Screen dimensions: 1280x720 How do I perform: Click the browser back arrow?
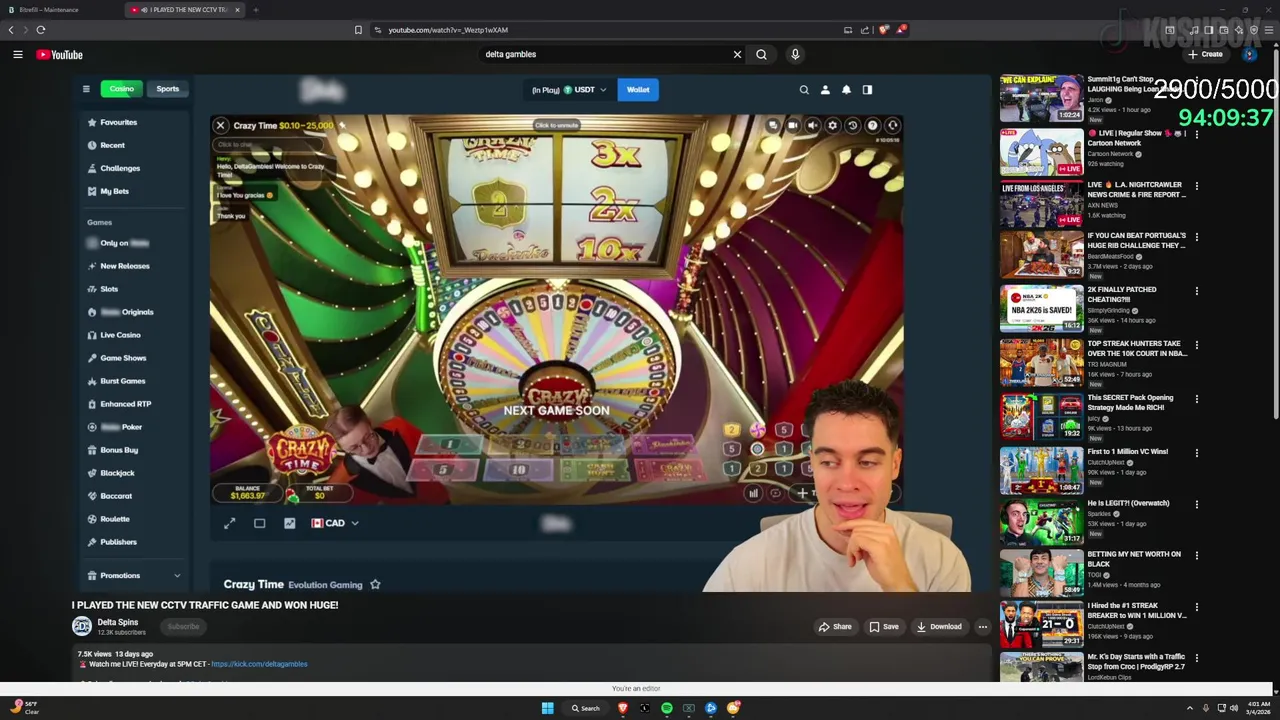(x=11, y=30)
